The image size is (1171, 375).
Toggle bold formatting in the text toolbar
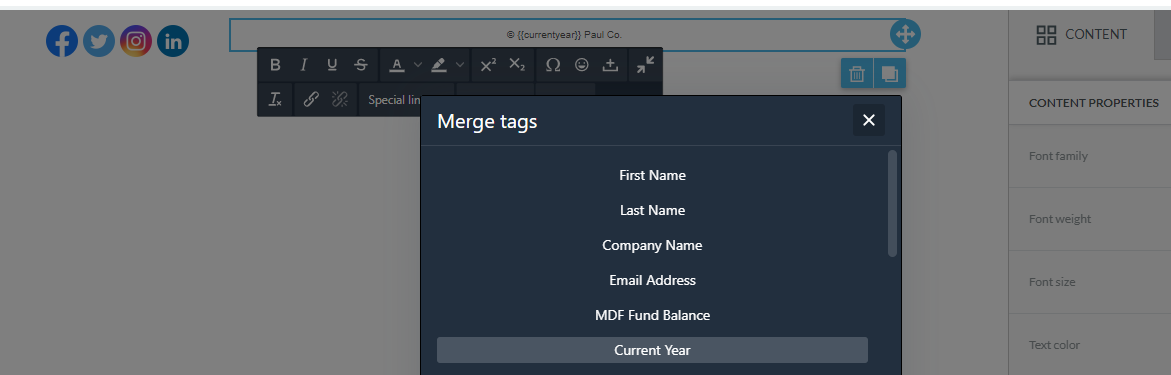pyautogui.click(x=275, y=65)
